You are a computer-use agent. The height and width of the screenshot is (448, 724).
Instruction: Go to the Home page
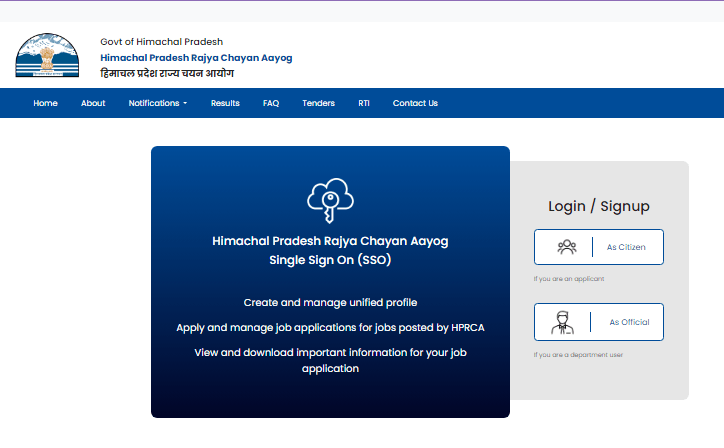coord(45,103)
